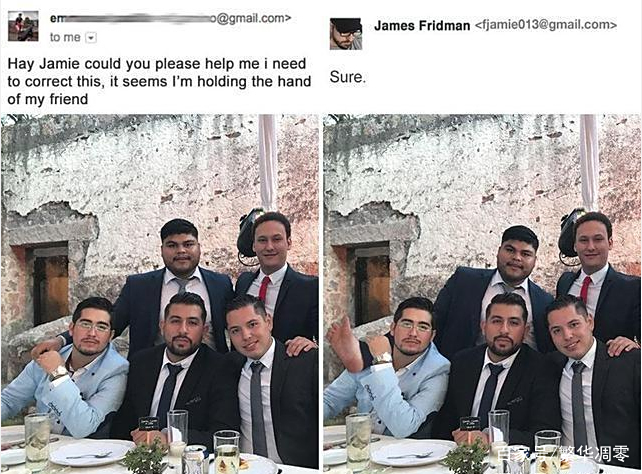Click the blurred sender gmail.com address
The height and width of the screenshot is (474, 642).
pyautogui.click(x=170, y=19)
